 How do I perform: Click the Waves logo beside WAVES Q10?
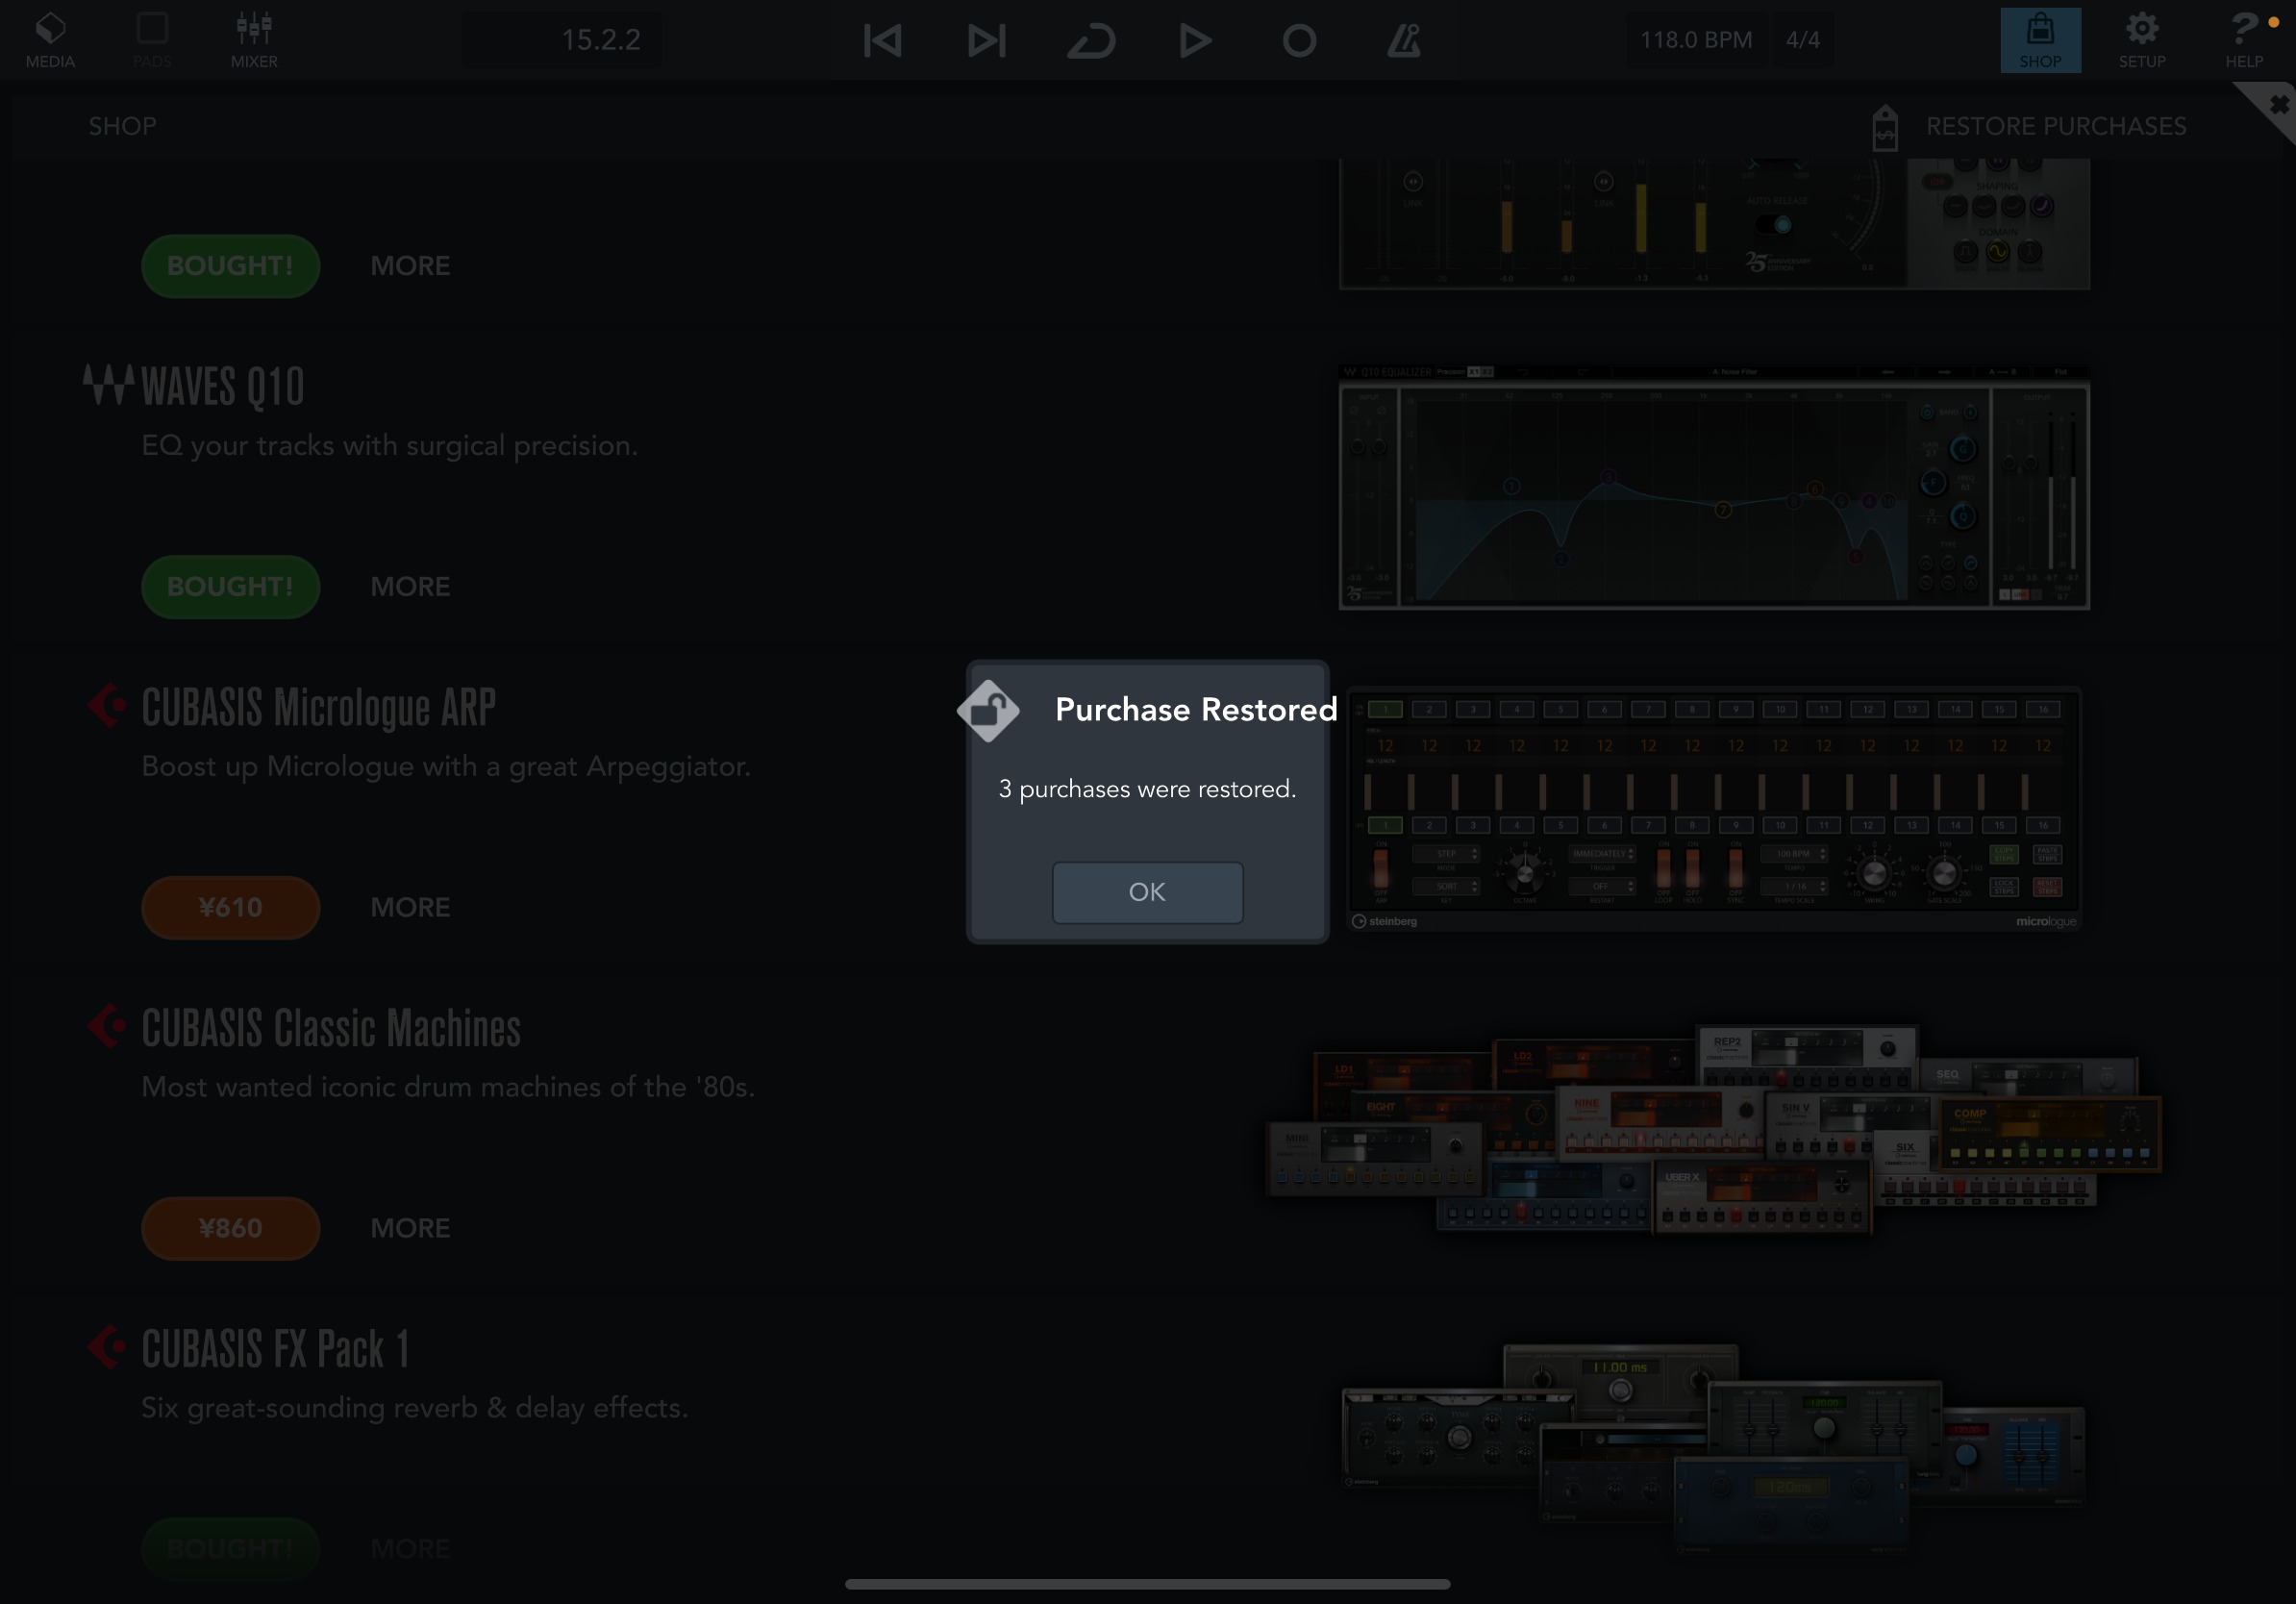click(x=108, y=385)
